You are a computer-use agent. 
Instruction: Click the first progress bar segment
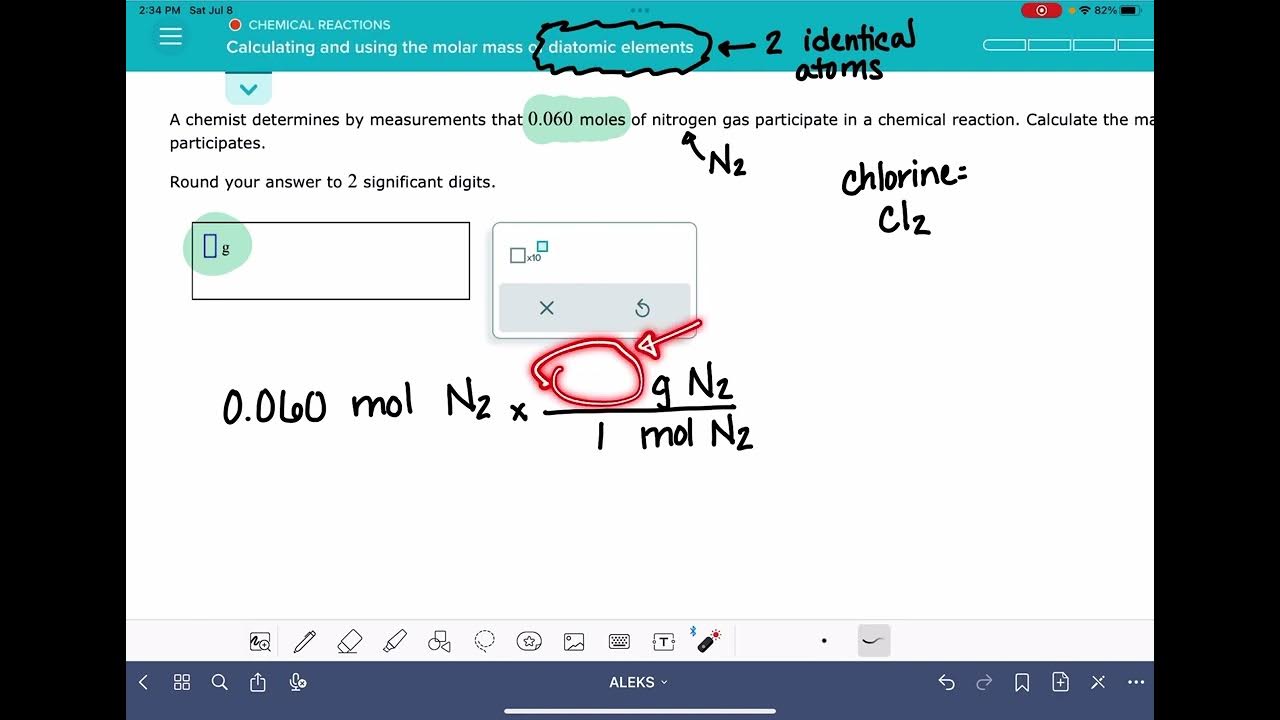pyautogui.click(x=1004, y=45)
